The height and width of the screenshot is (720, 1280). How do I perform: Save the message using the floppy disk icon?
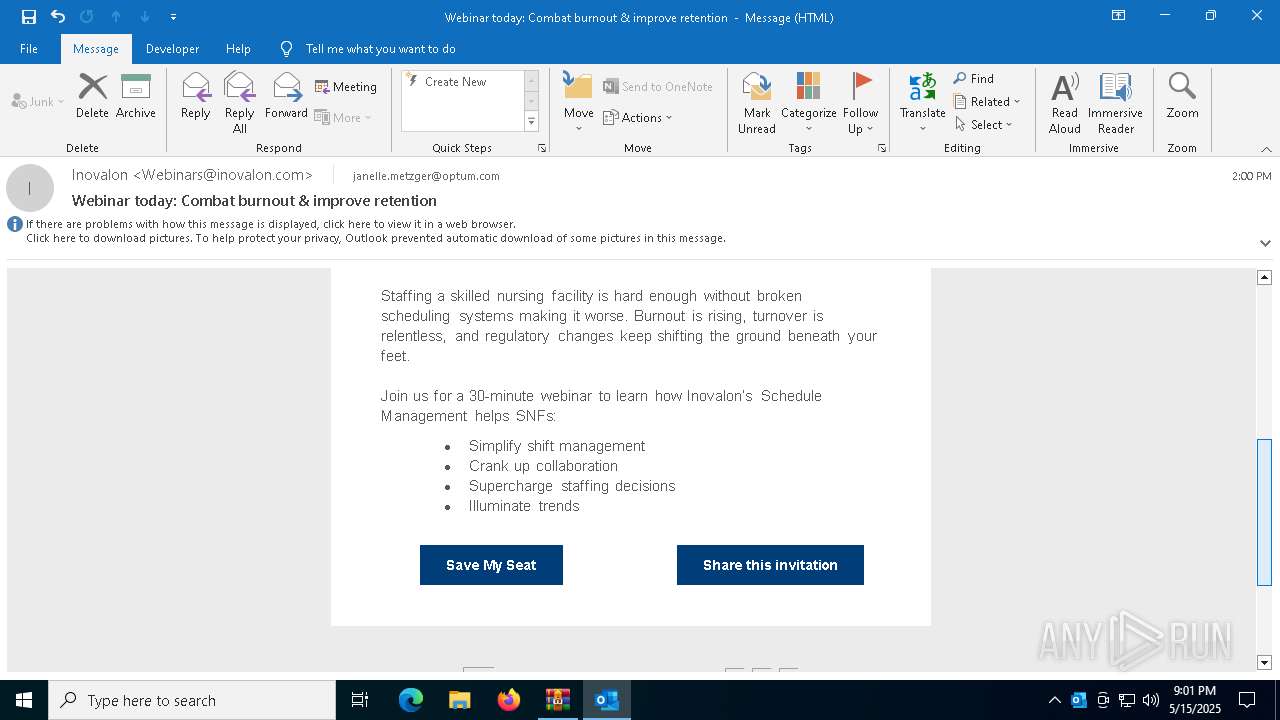29,16
